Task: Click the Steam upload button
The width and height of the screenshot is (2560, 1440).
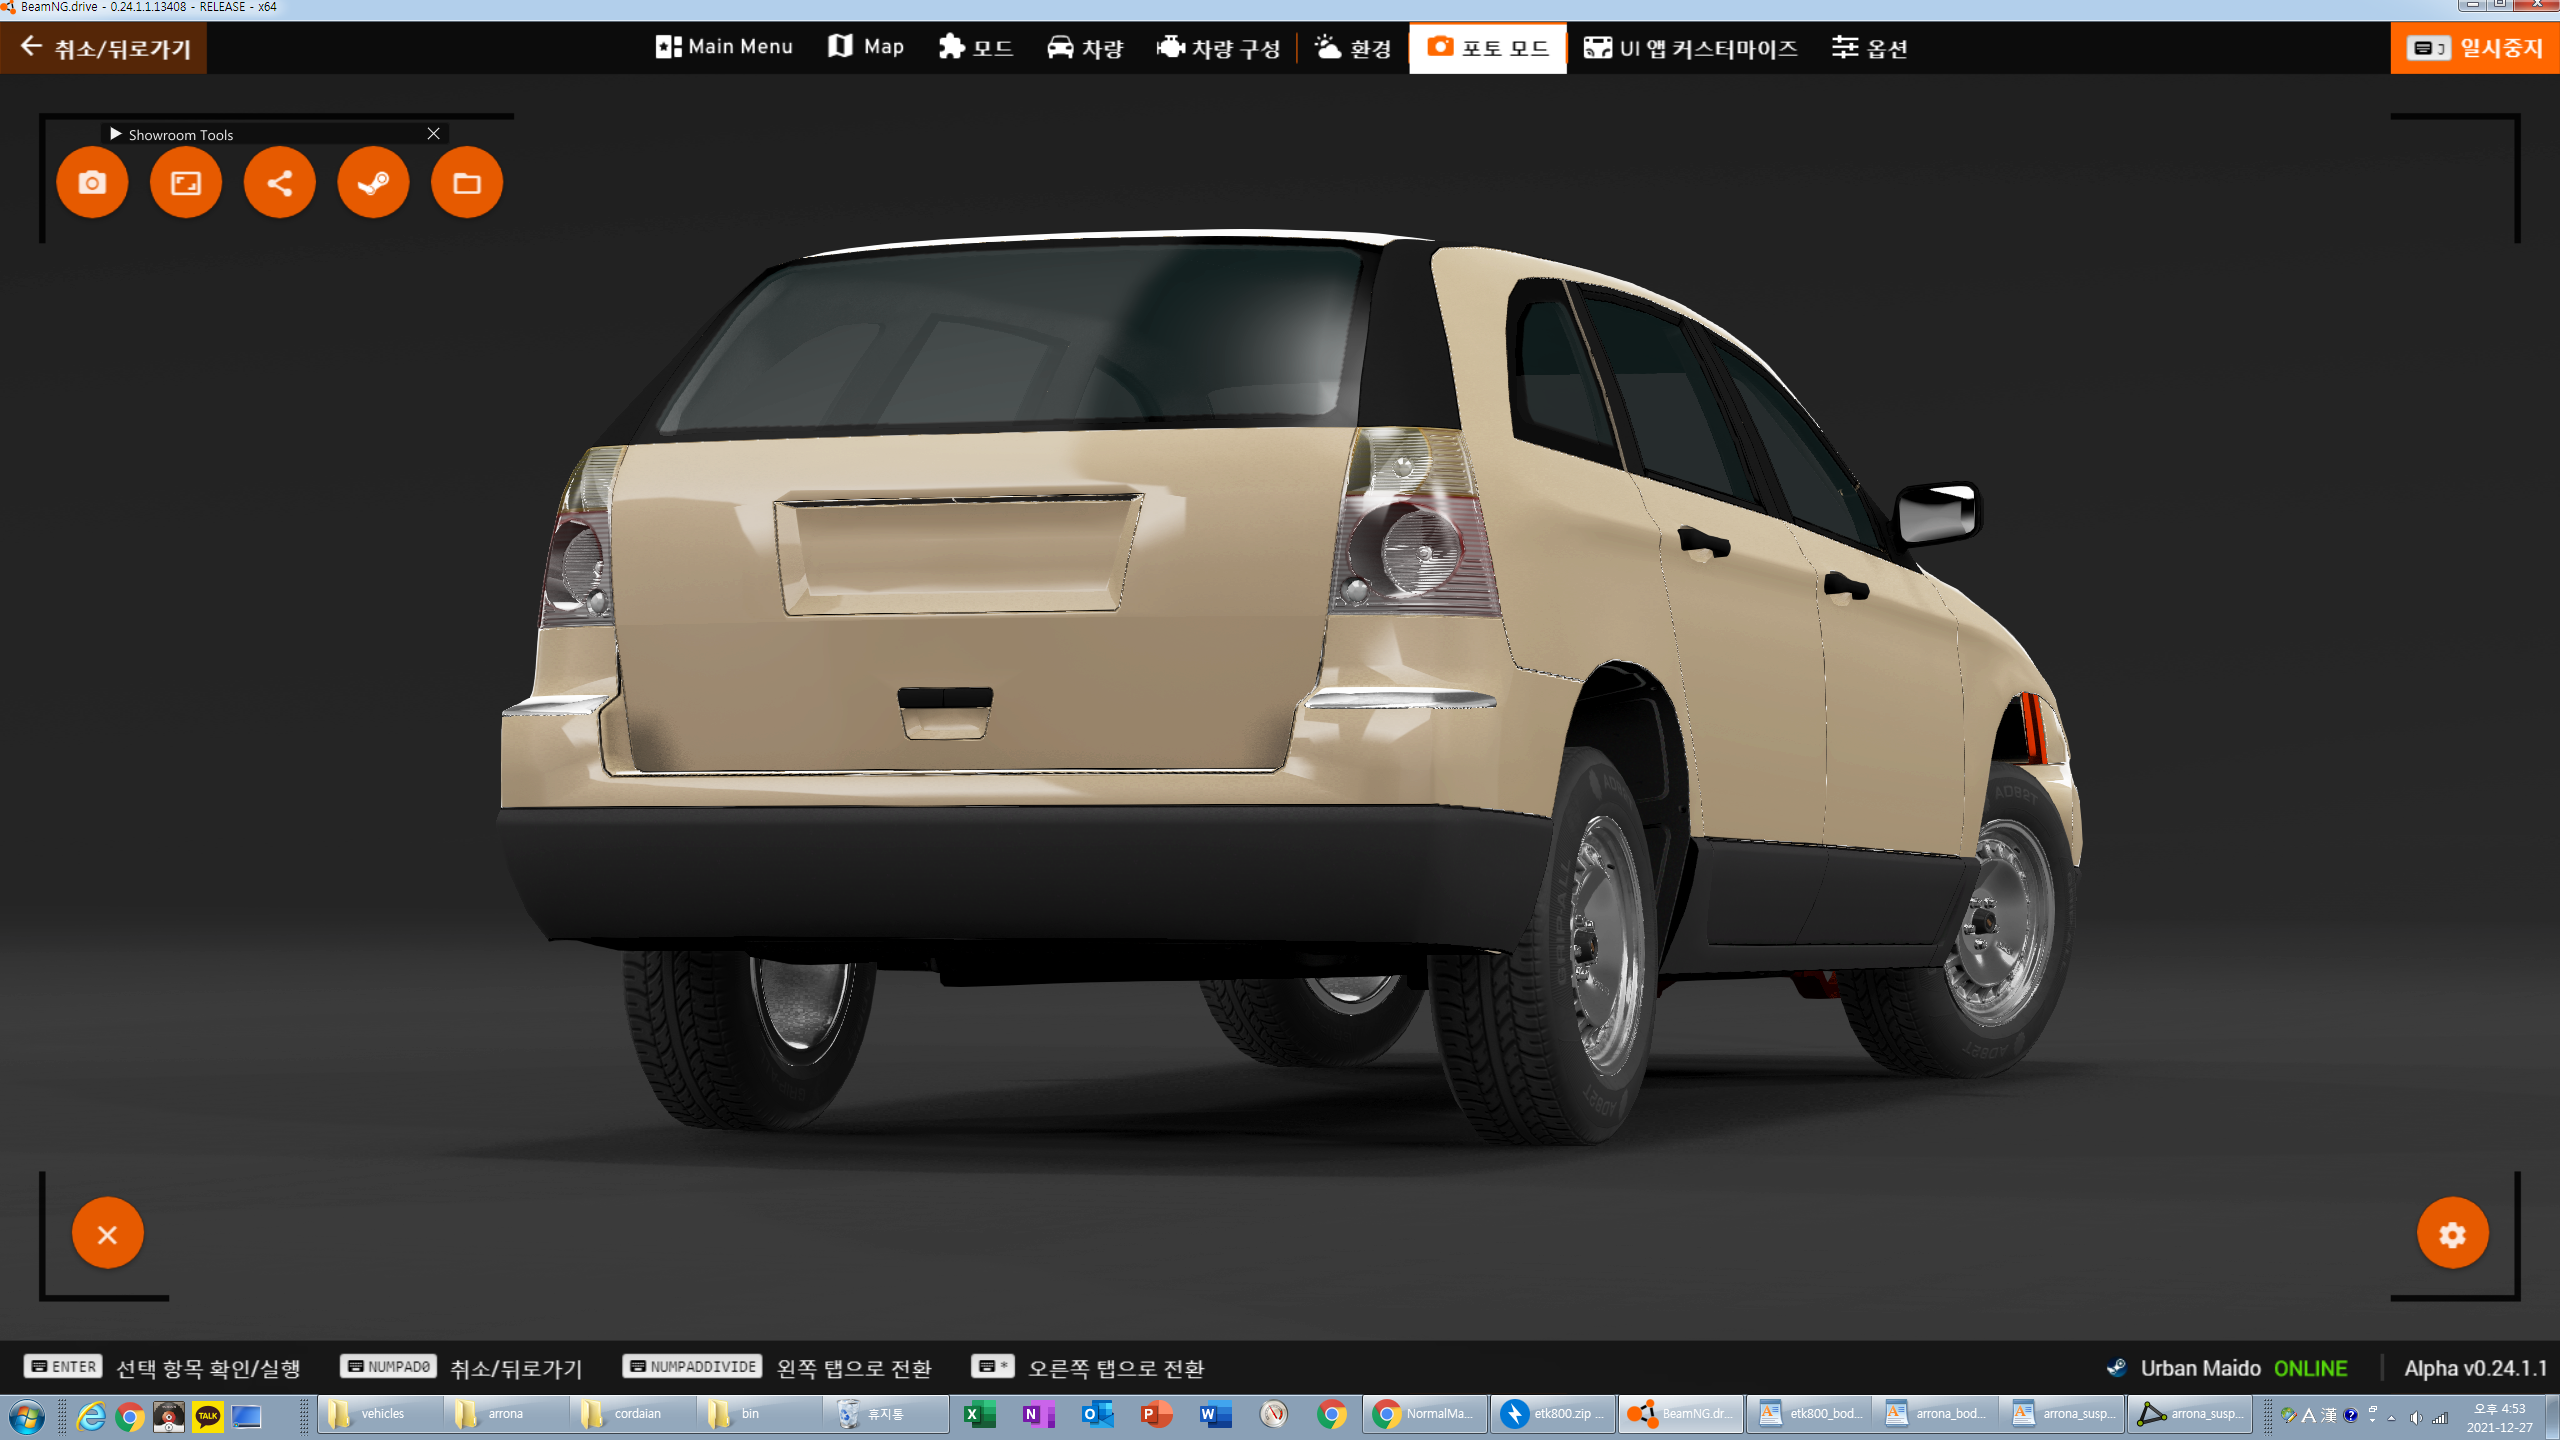Action: point(373,183)
